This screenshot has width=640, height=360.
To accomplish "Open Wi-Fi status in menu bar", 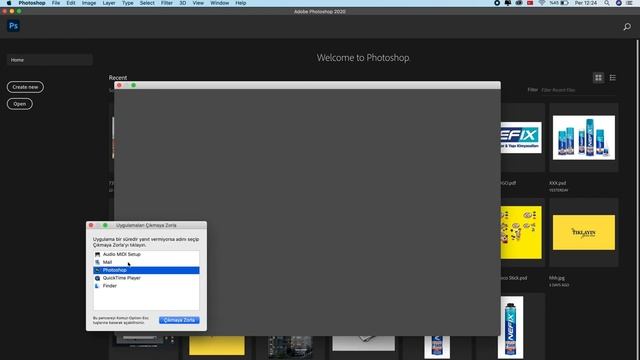I will tap(542, 3).
